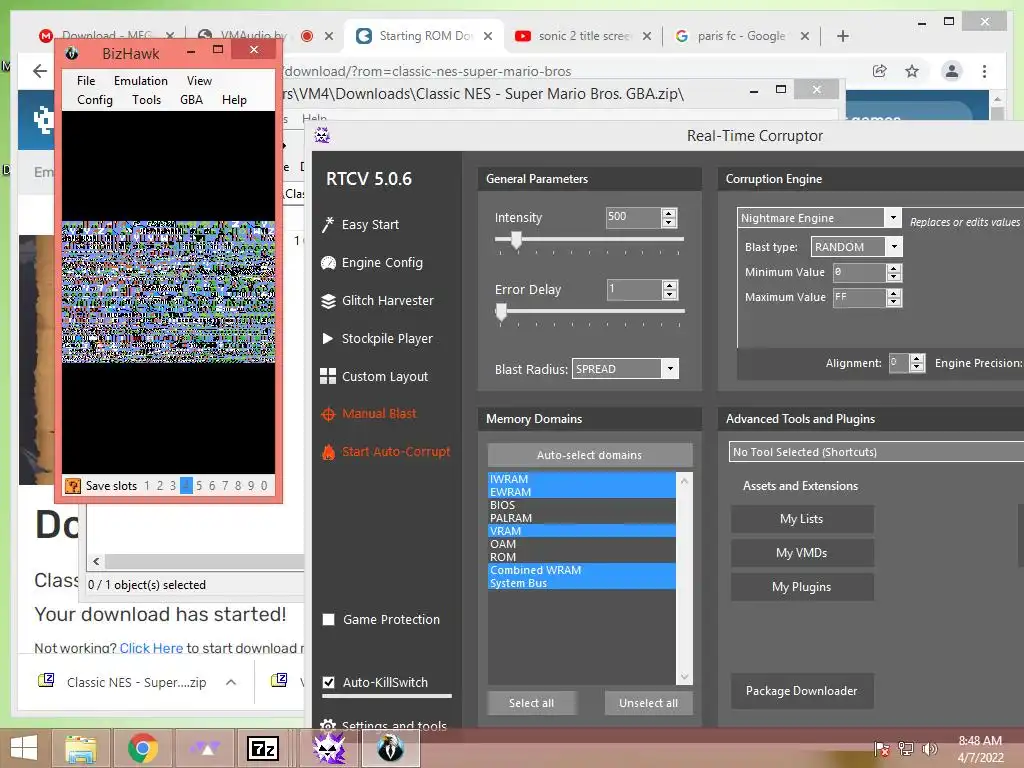Enable Game Protection checkbox
Screen dimensions: 1024x768
[x=328, y=620]
